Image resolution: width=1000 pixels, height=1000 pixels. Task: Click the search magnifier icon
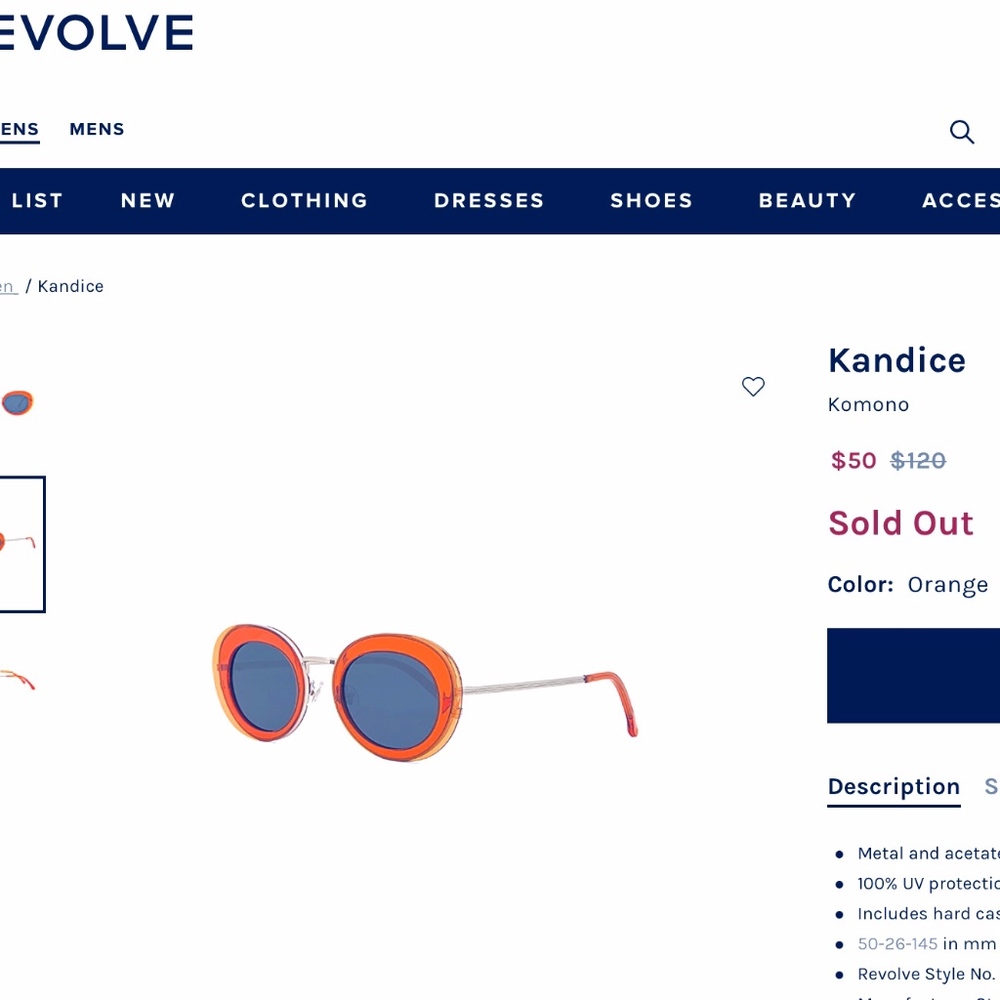[x=961, y=131]
